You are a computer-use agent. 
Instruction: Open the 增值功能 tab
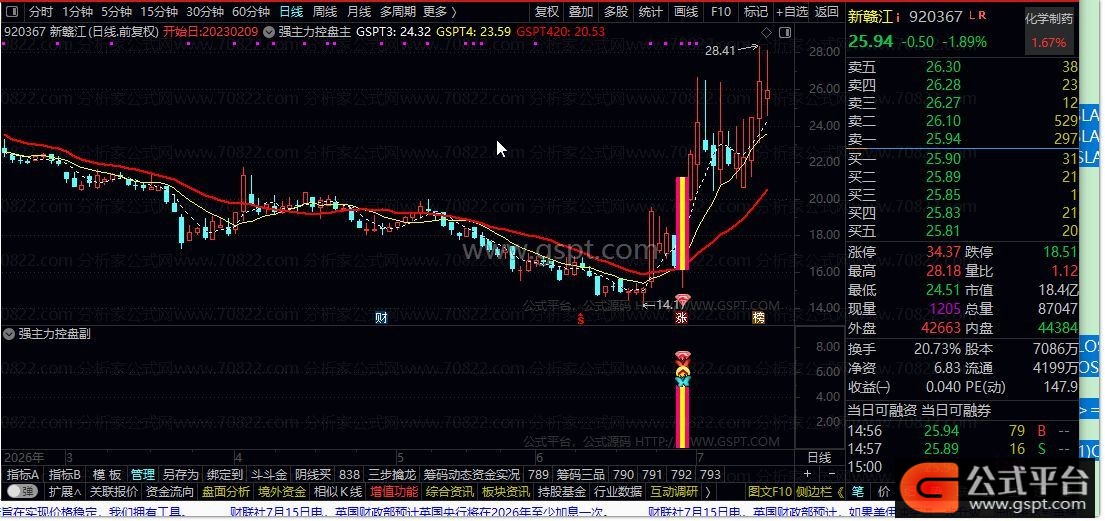click(x=394, y=491)
